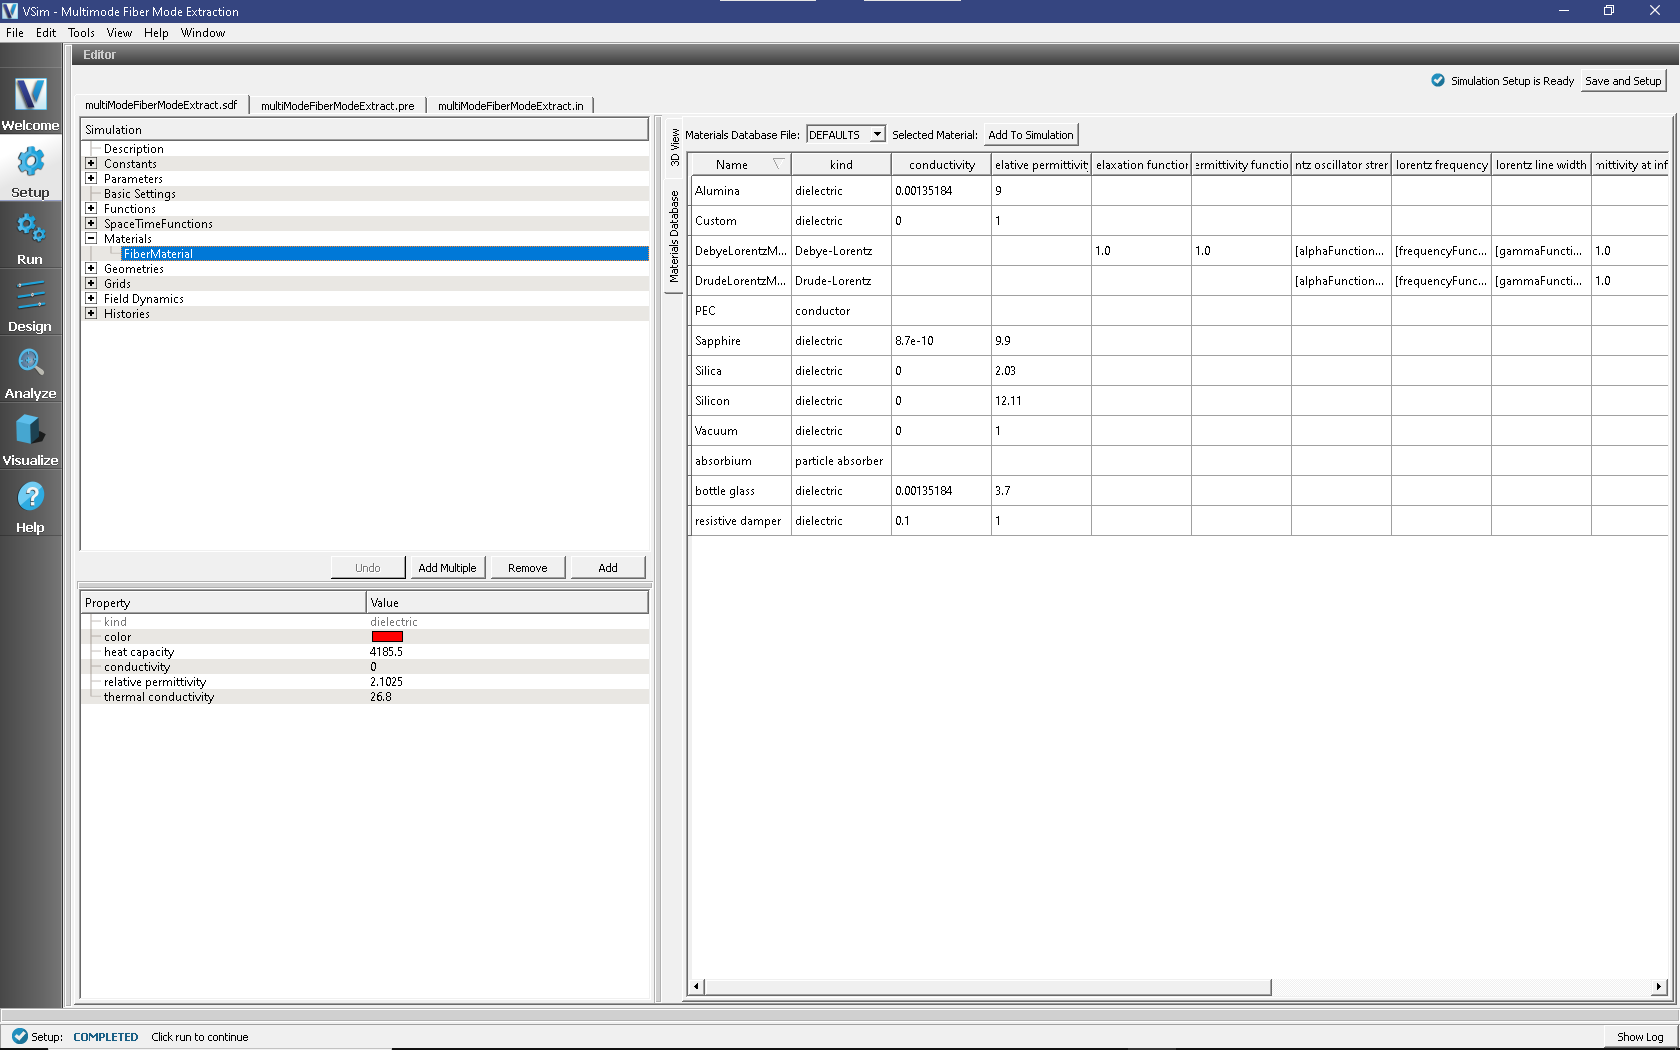The image size is (1680, 1050).
Task: Click the Show Log button
Action: [x=1640, y=1037]
